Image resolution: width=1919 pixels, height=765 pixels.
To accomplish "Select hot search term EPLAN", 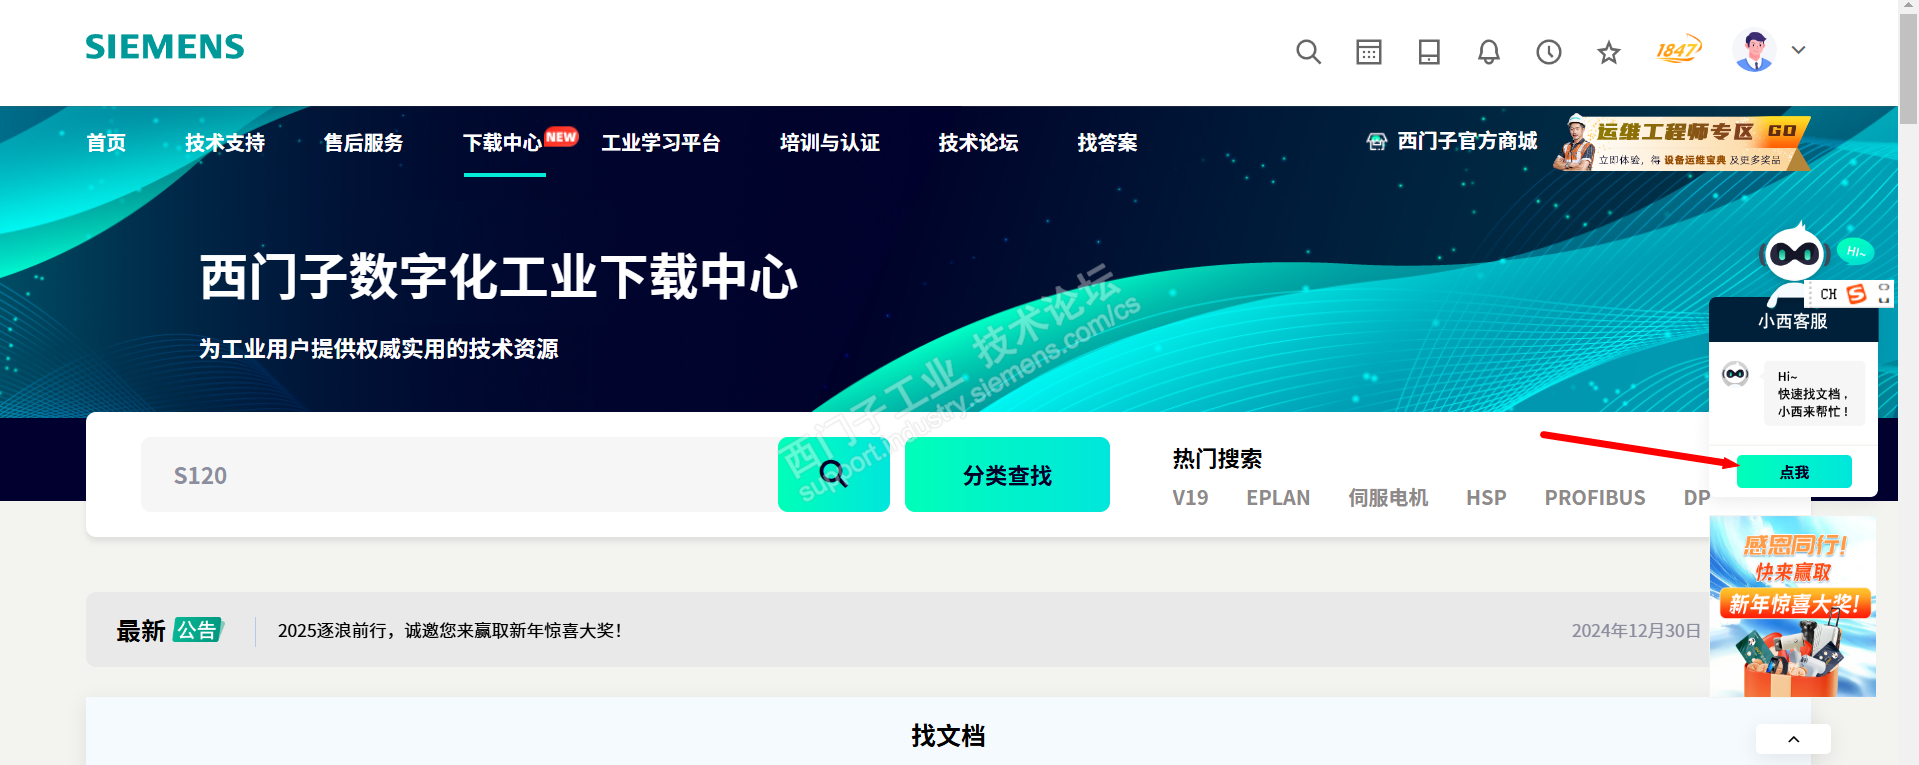I will [1278, 498].
